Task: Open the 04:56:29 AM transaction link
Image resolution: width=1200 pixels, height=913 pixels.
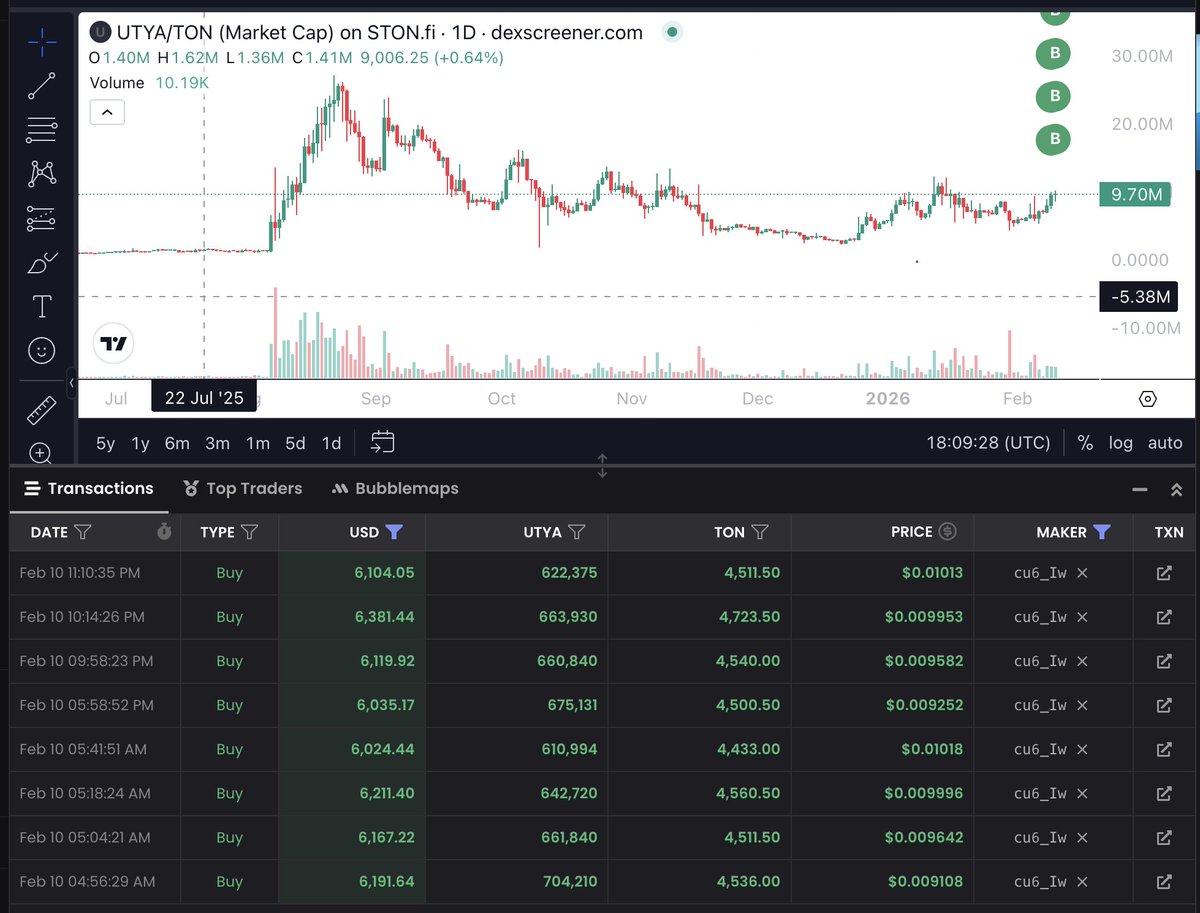Action: pyautogui.click(x=1164, y=882)
